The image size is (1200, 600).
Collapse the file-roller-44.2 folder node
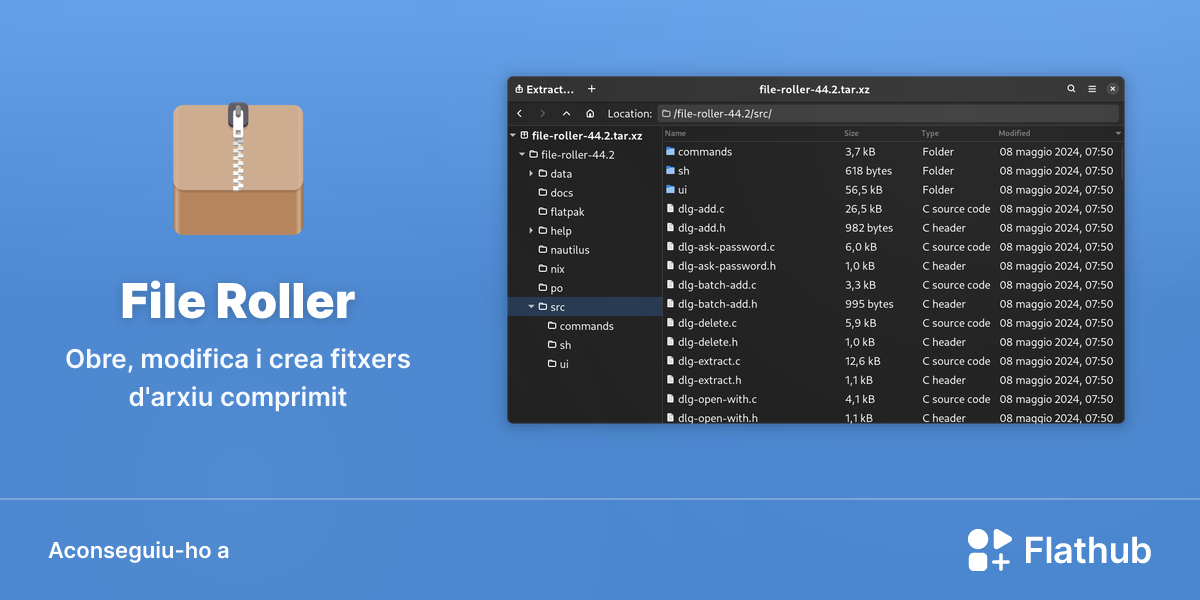[521, 155]
